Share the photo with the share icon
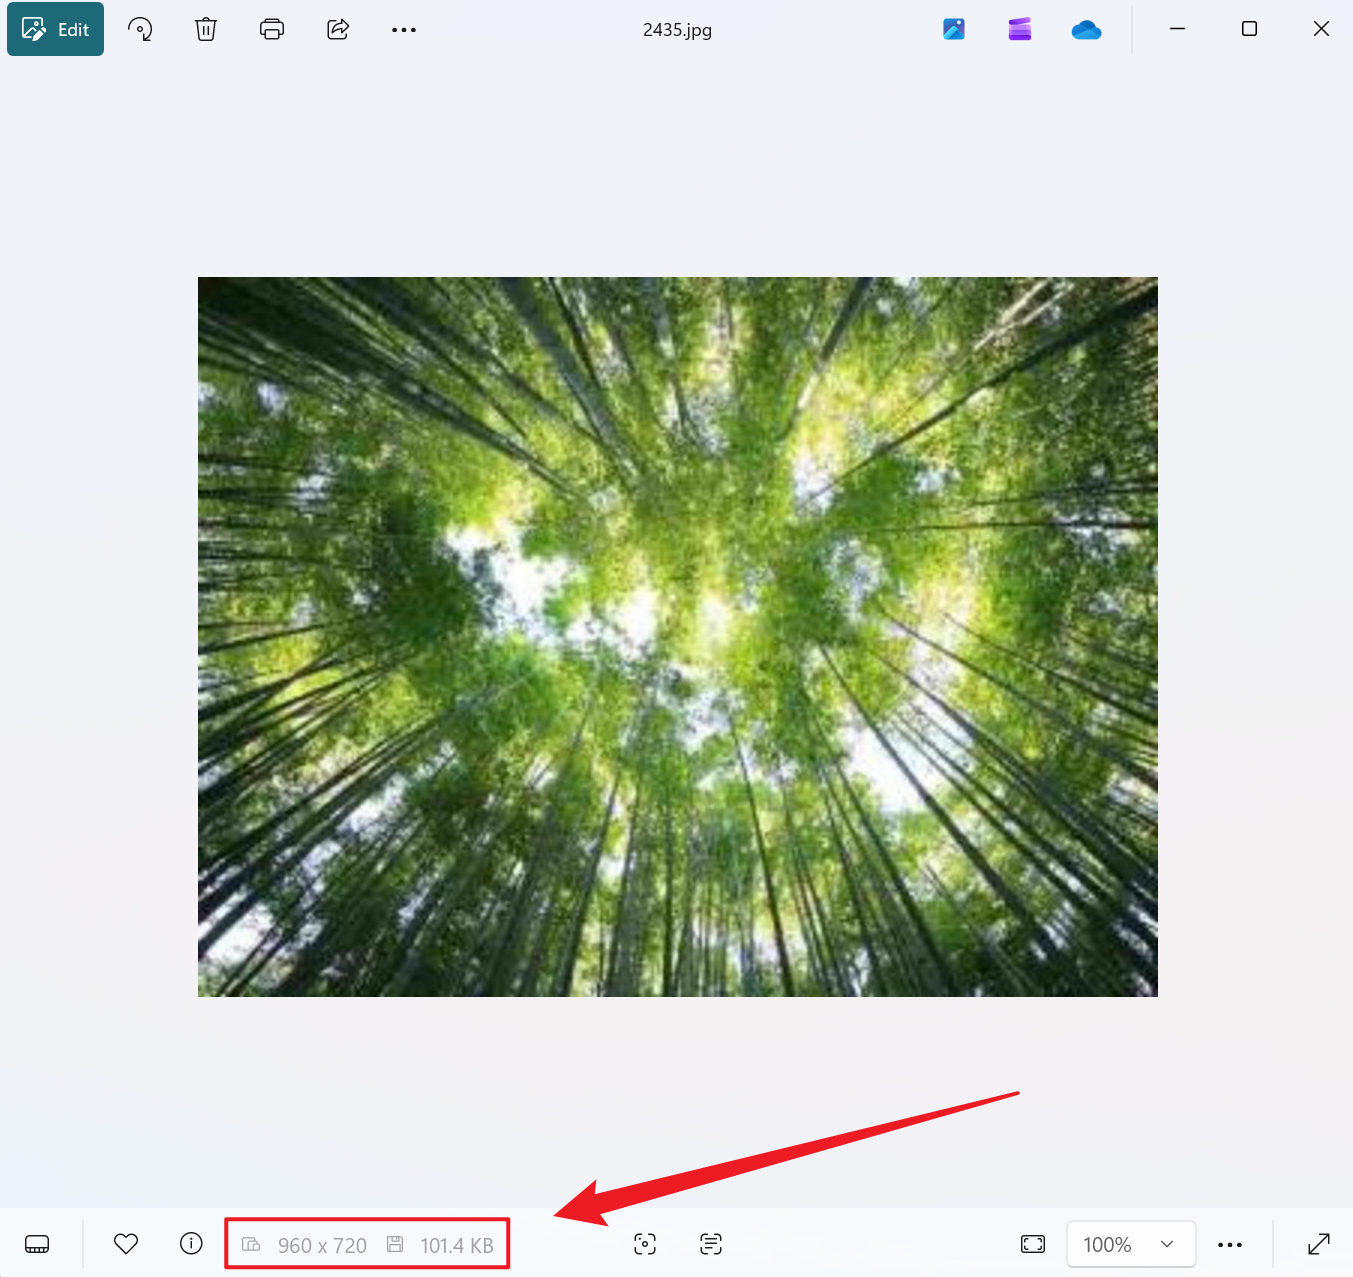Viewport: 1353px width, 1277px height. point(338,29)
